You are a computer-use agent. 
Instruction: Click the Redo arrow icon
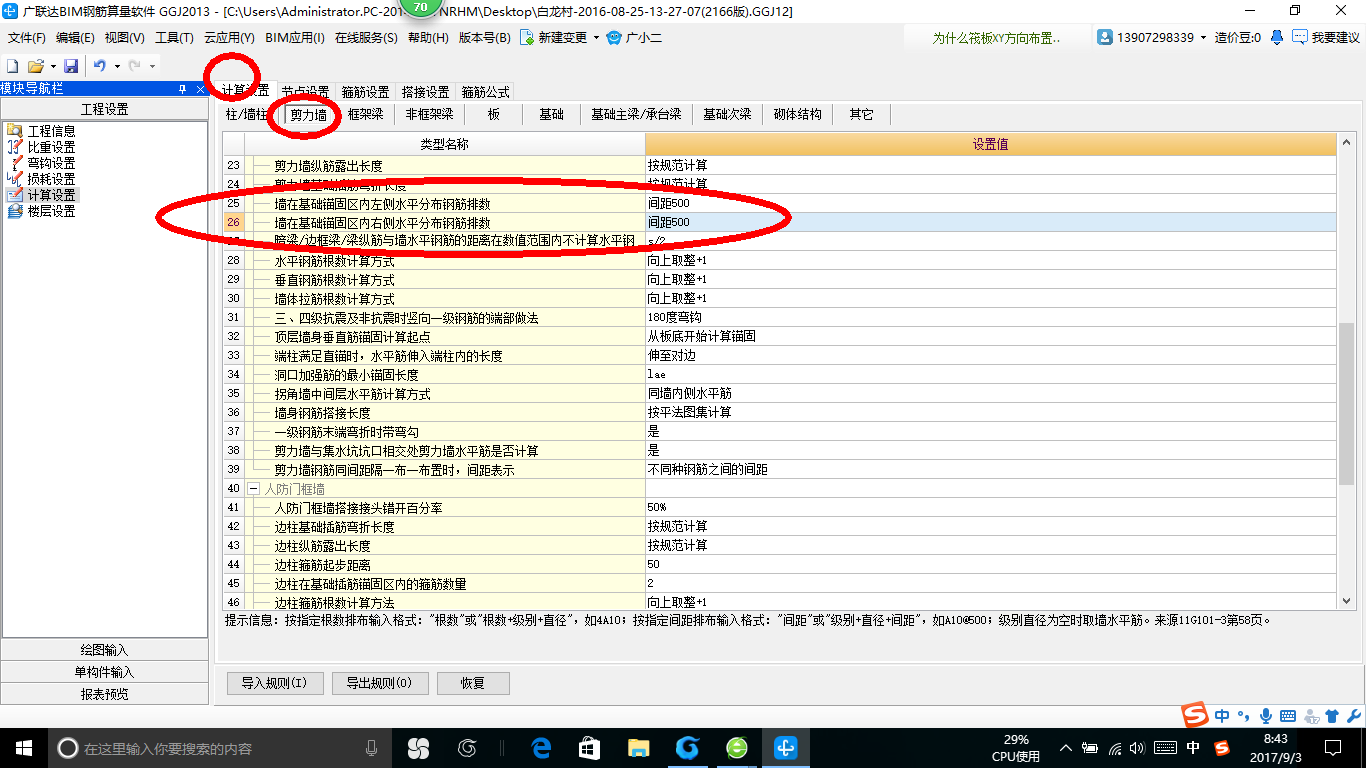tap(135, 66)
